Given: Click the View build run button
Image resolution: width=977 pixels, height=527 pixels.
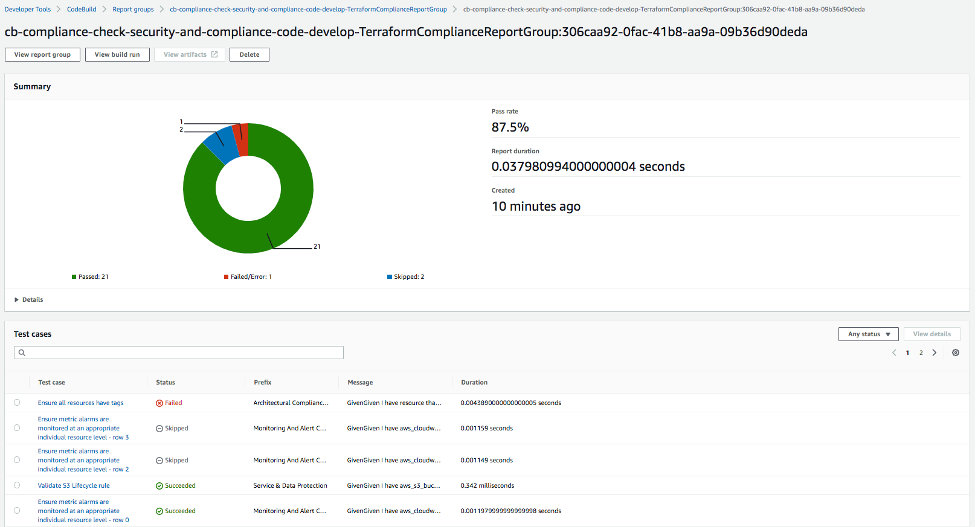Looking at the screenshot, I should (117, 55).
